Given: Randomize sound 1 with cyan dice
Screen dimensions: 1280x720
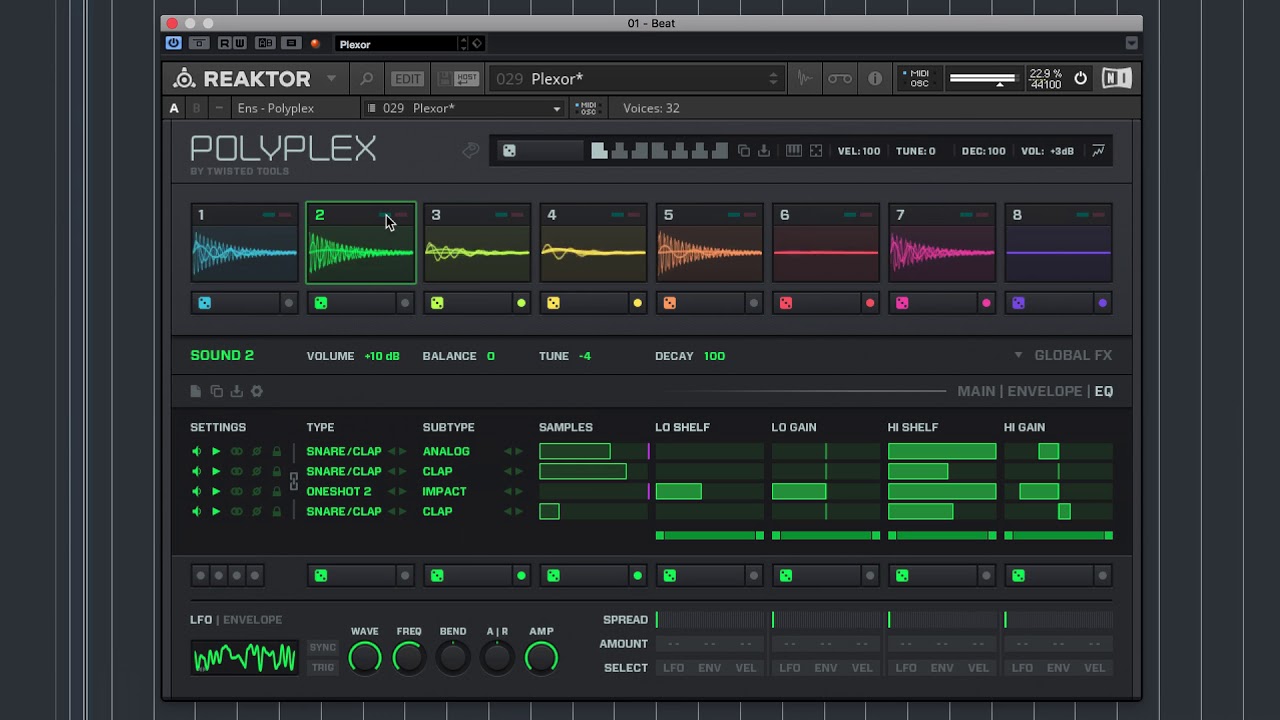Looking at the screenshot, I should coord(205,303).
